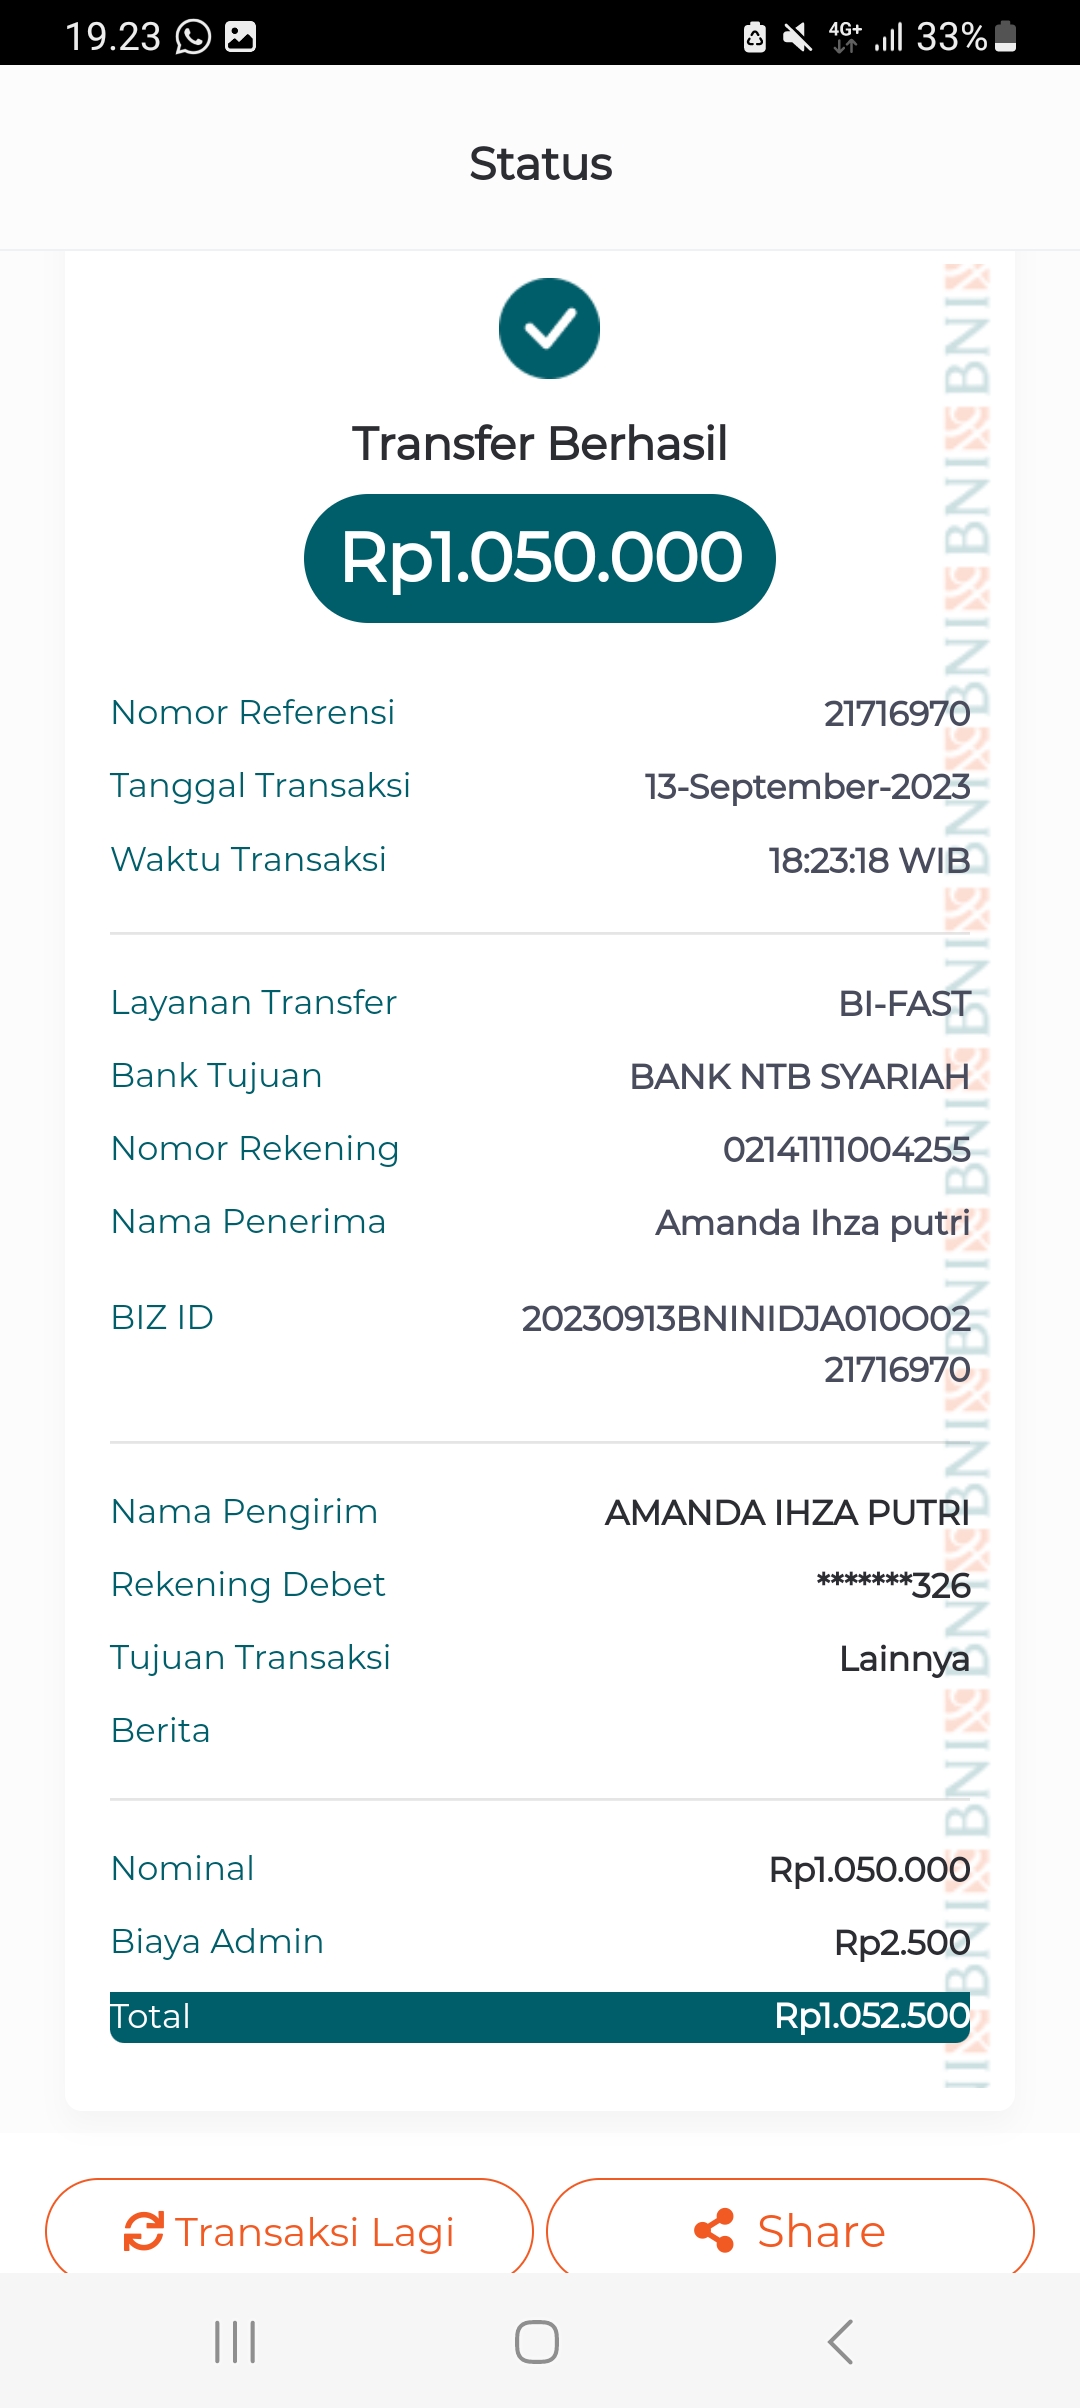Tap the BIZ ID value text
The image size is (1080, 2408).
746,1343
